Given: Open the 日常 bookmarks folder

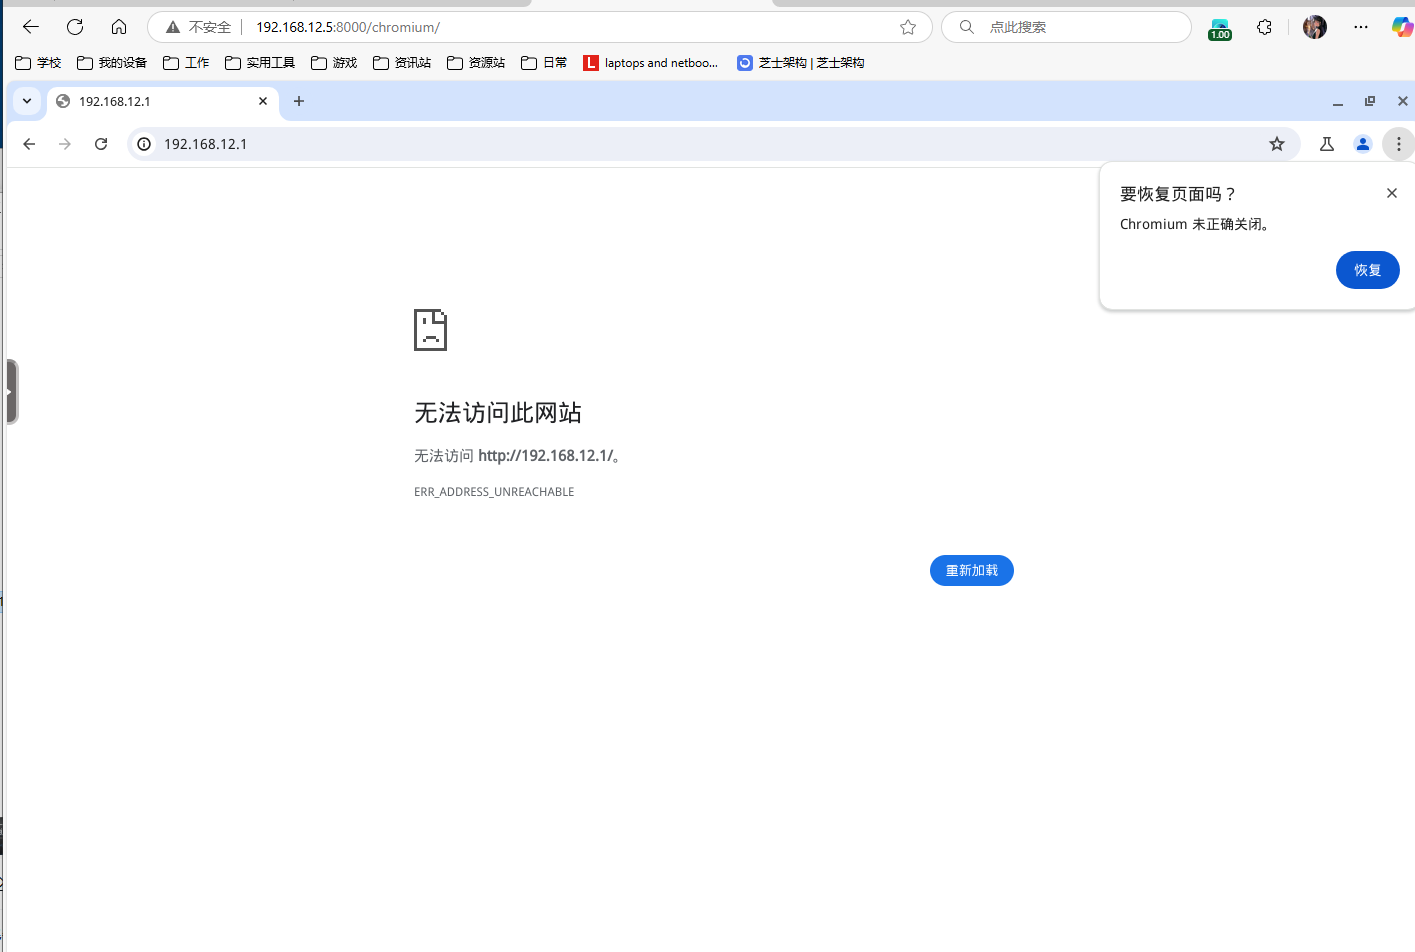Looking at the screenshot, I should click(544, 63).
